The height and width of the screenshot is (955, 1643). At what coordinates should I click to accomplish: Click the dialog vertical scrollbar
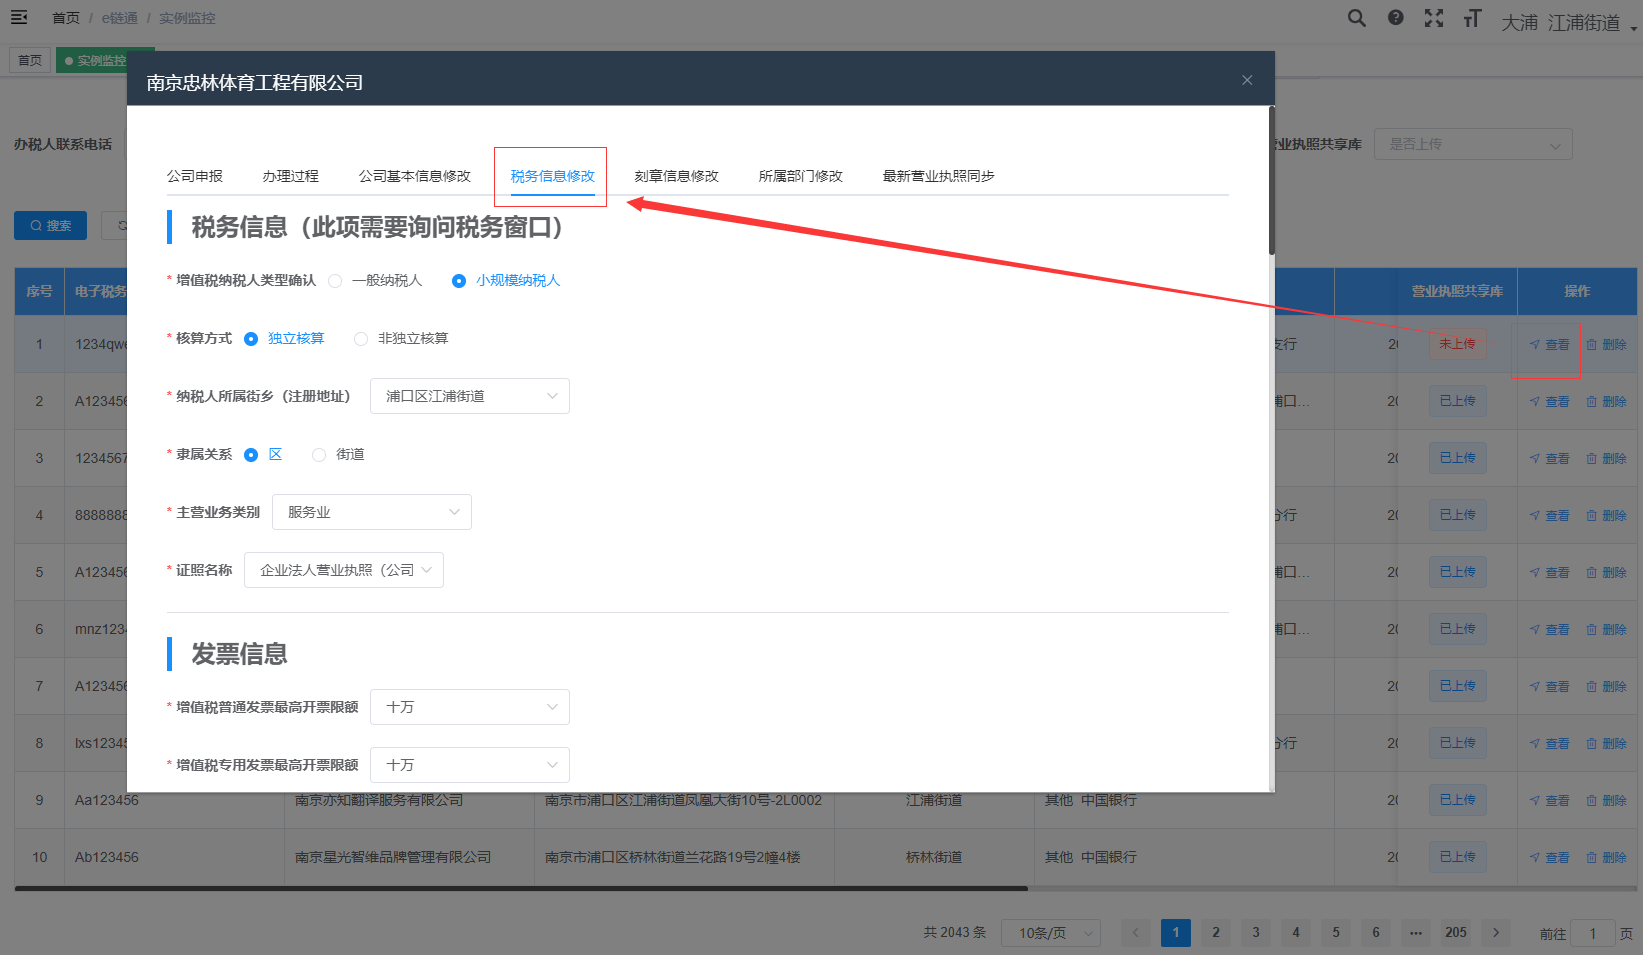click(1272, 180)
